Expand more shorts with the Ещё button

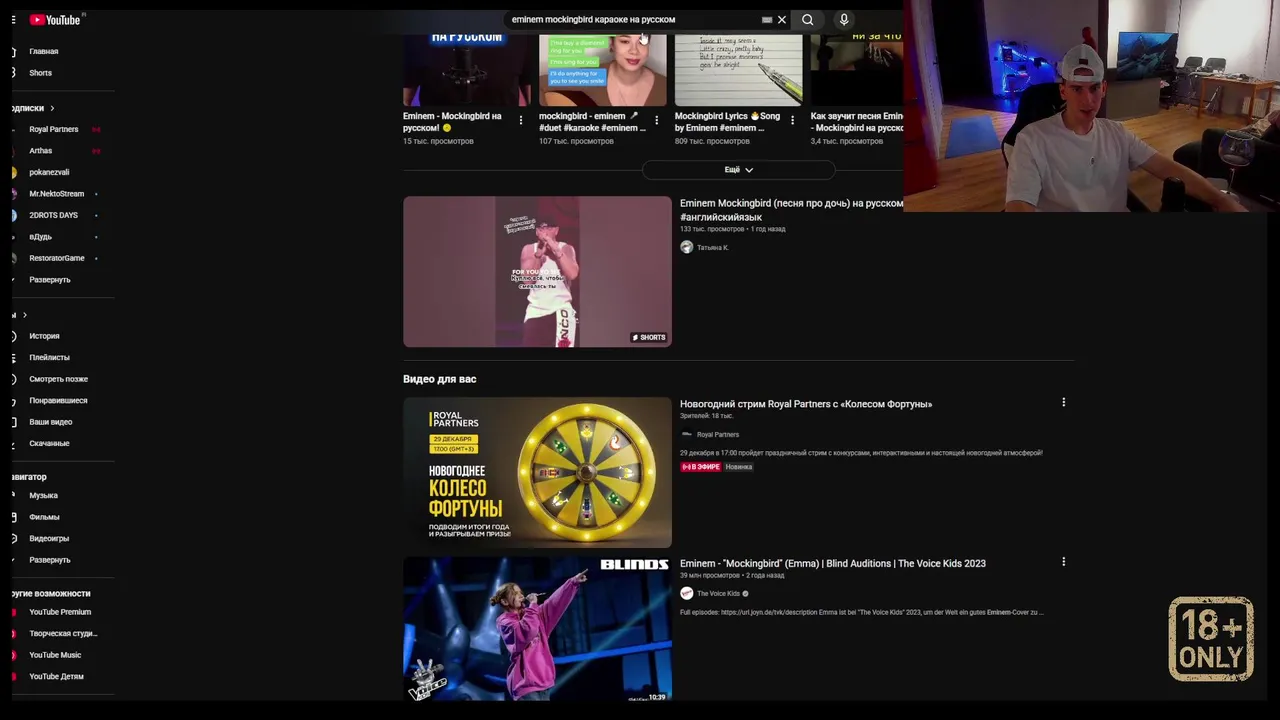739,170
